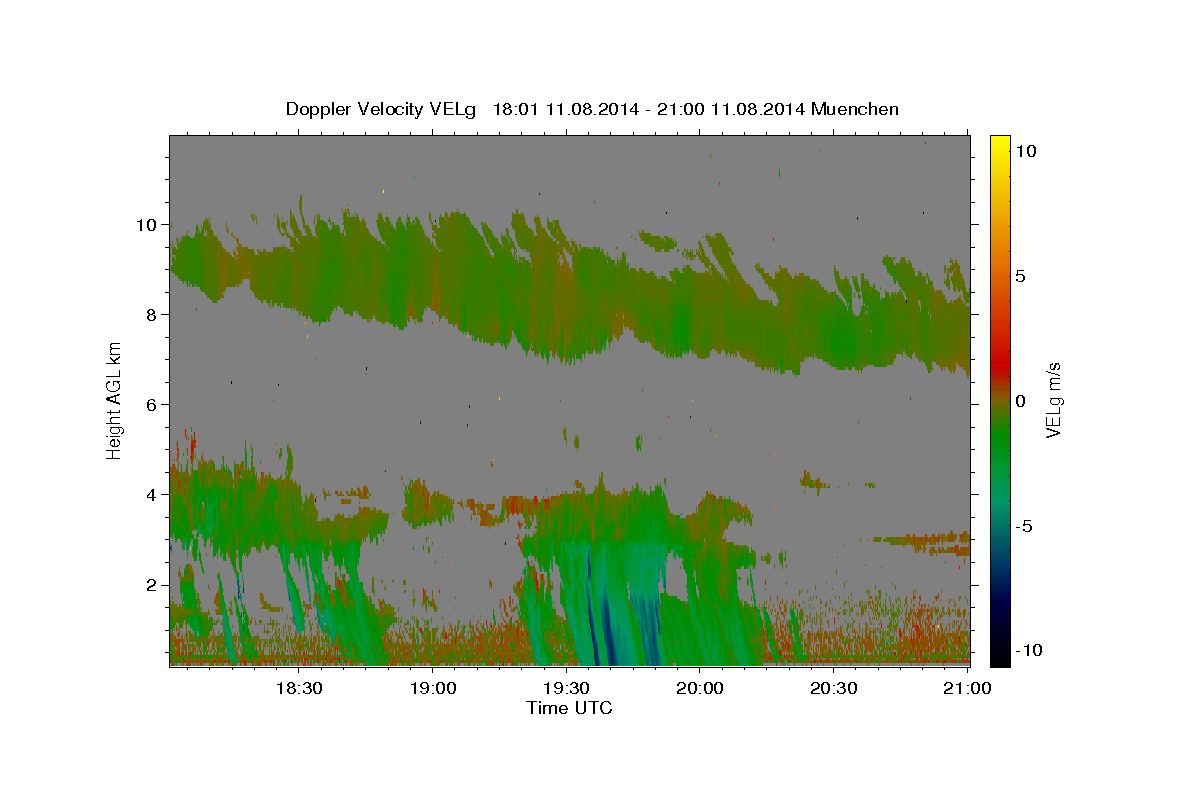This screenshot has width=1200, height=800.
Task: Click the height tick label 4
Action: pos(151,494)
